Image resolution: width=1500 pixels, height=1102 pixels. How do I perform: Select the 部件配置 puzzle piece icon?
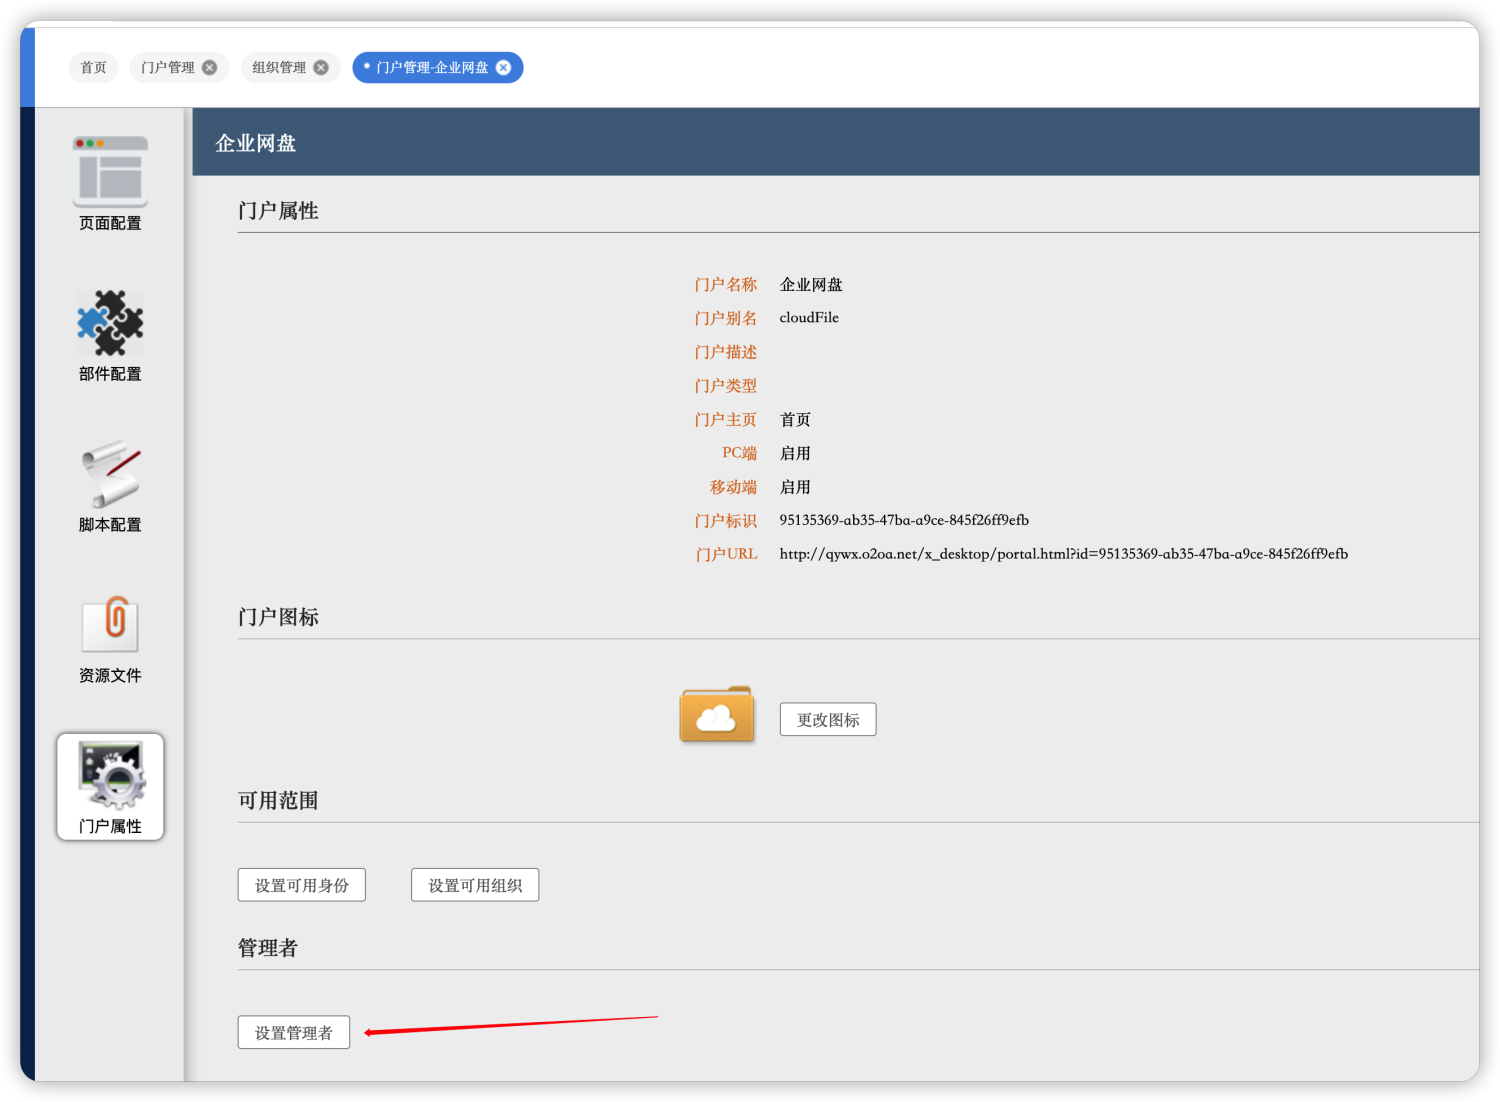point(110,323)
